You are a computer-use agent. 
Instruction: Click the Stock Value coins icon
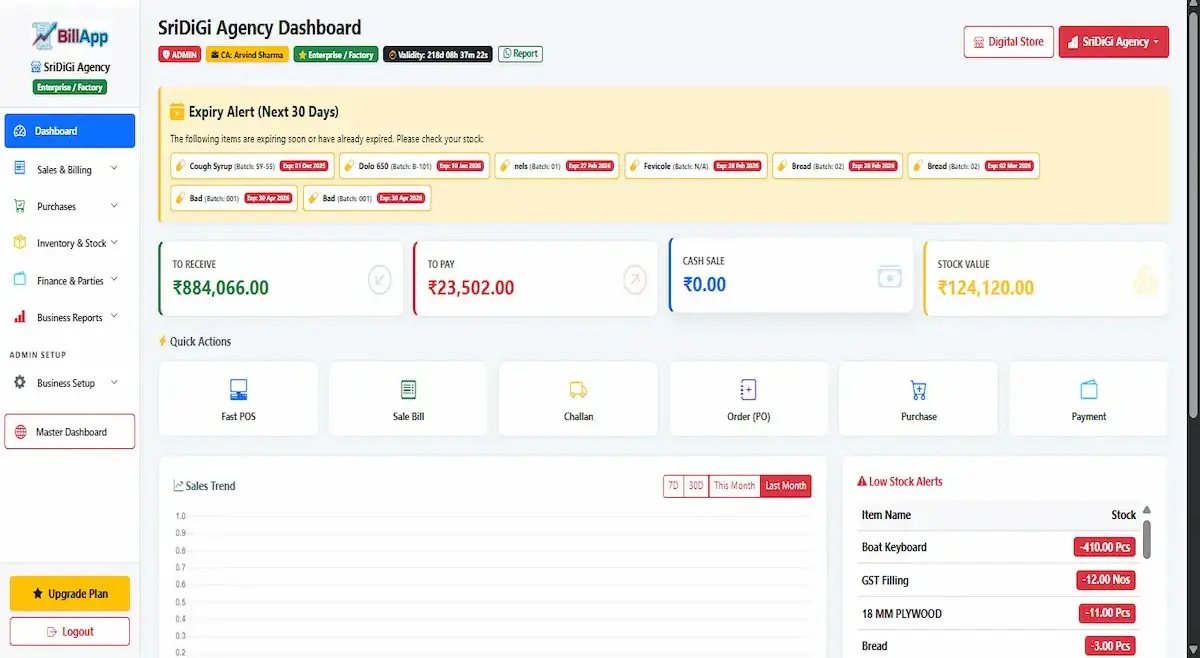tap(1145, 281)
